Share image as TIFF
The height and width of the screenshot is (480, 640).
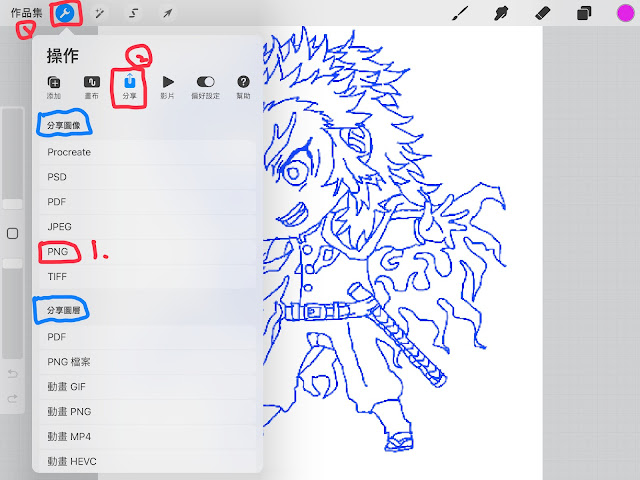pos(148,277)
